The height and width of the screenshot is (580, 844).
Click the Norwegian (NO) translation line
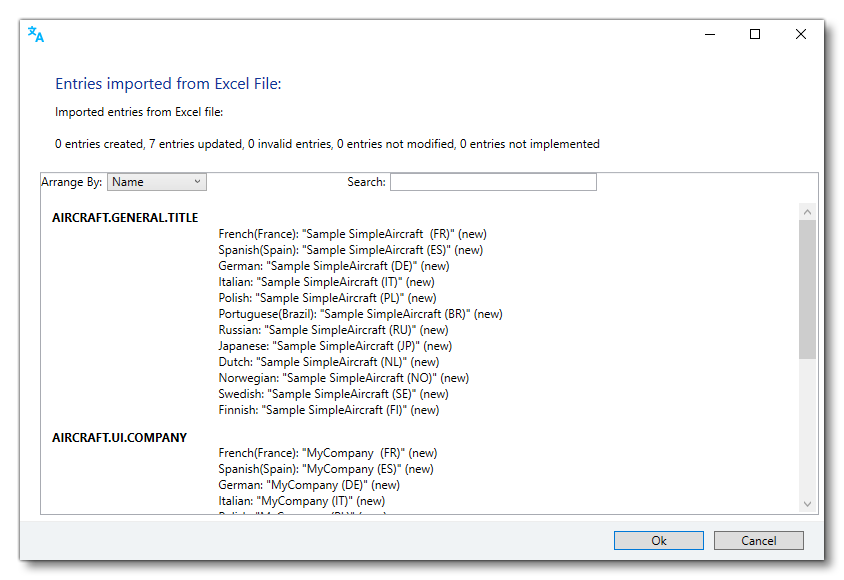[343, 377]
